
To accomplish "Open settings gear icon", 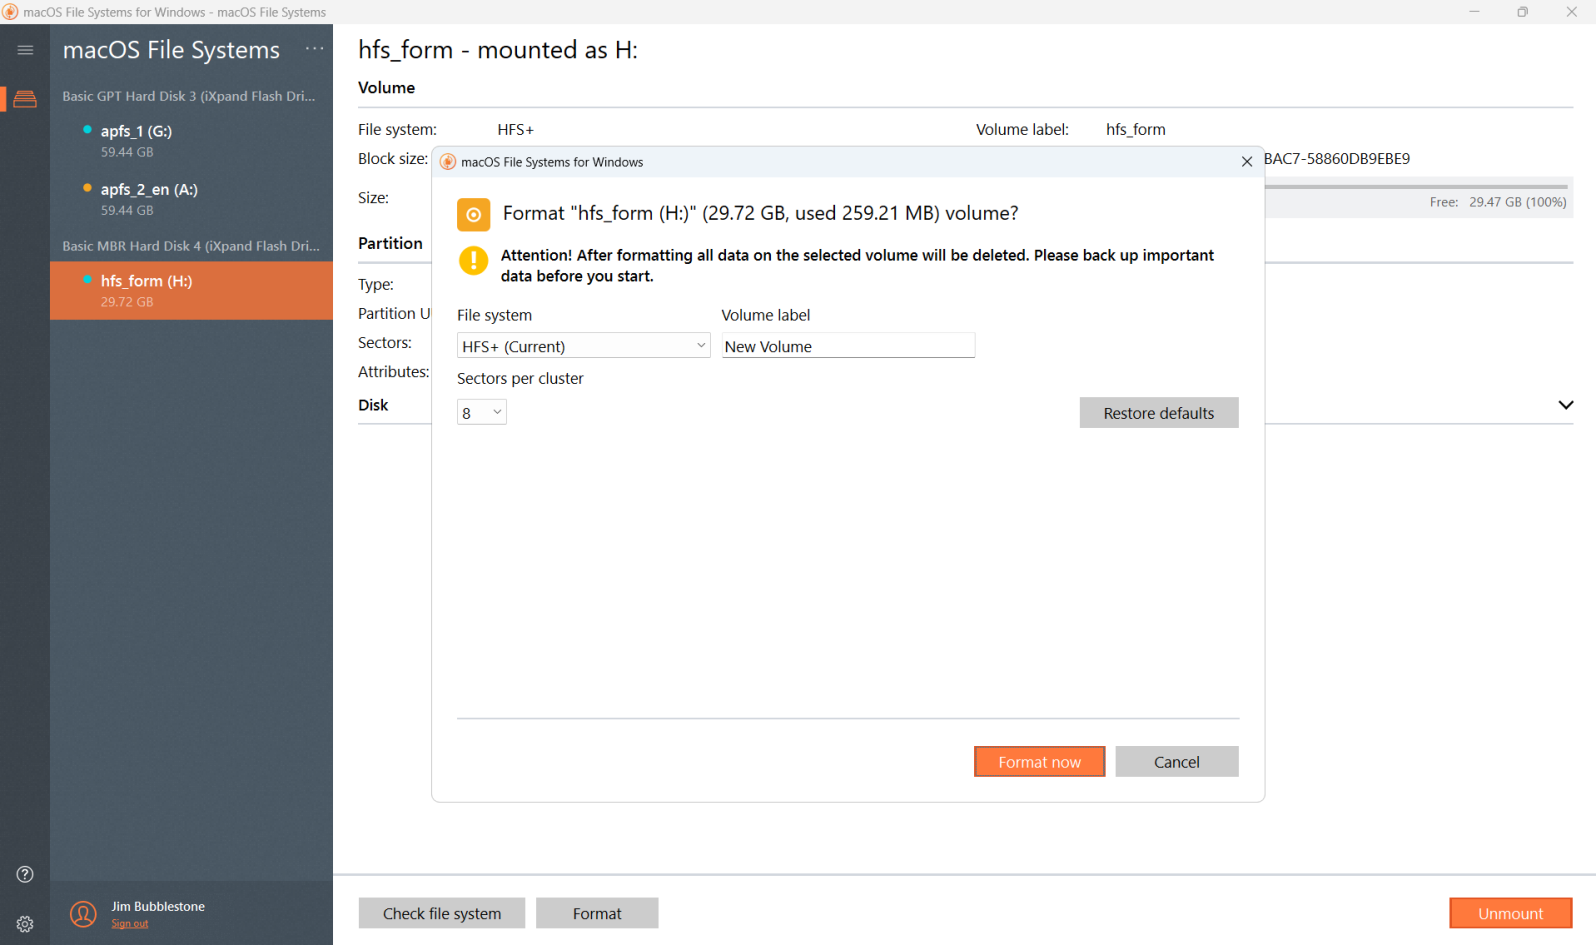I will (x=25, y=924).
